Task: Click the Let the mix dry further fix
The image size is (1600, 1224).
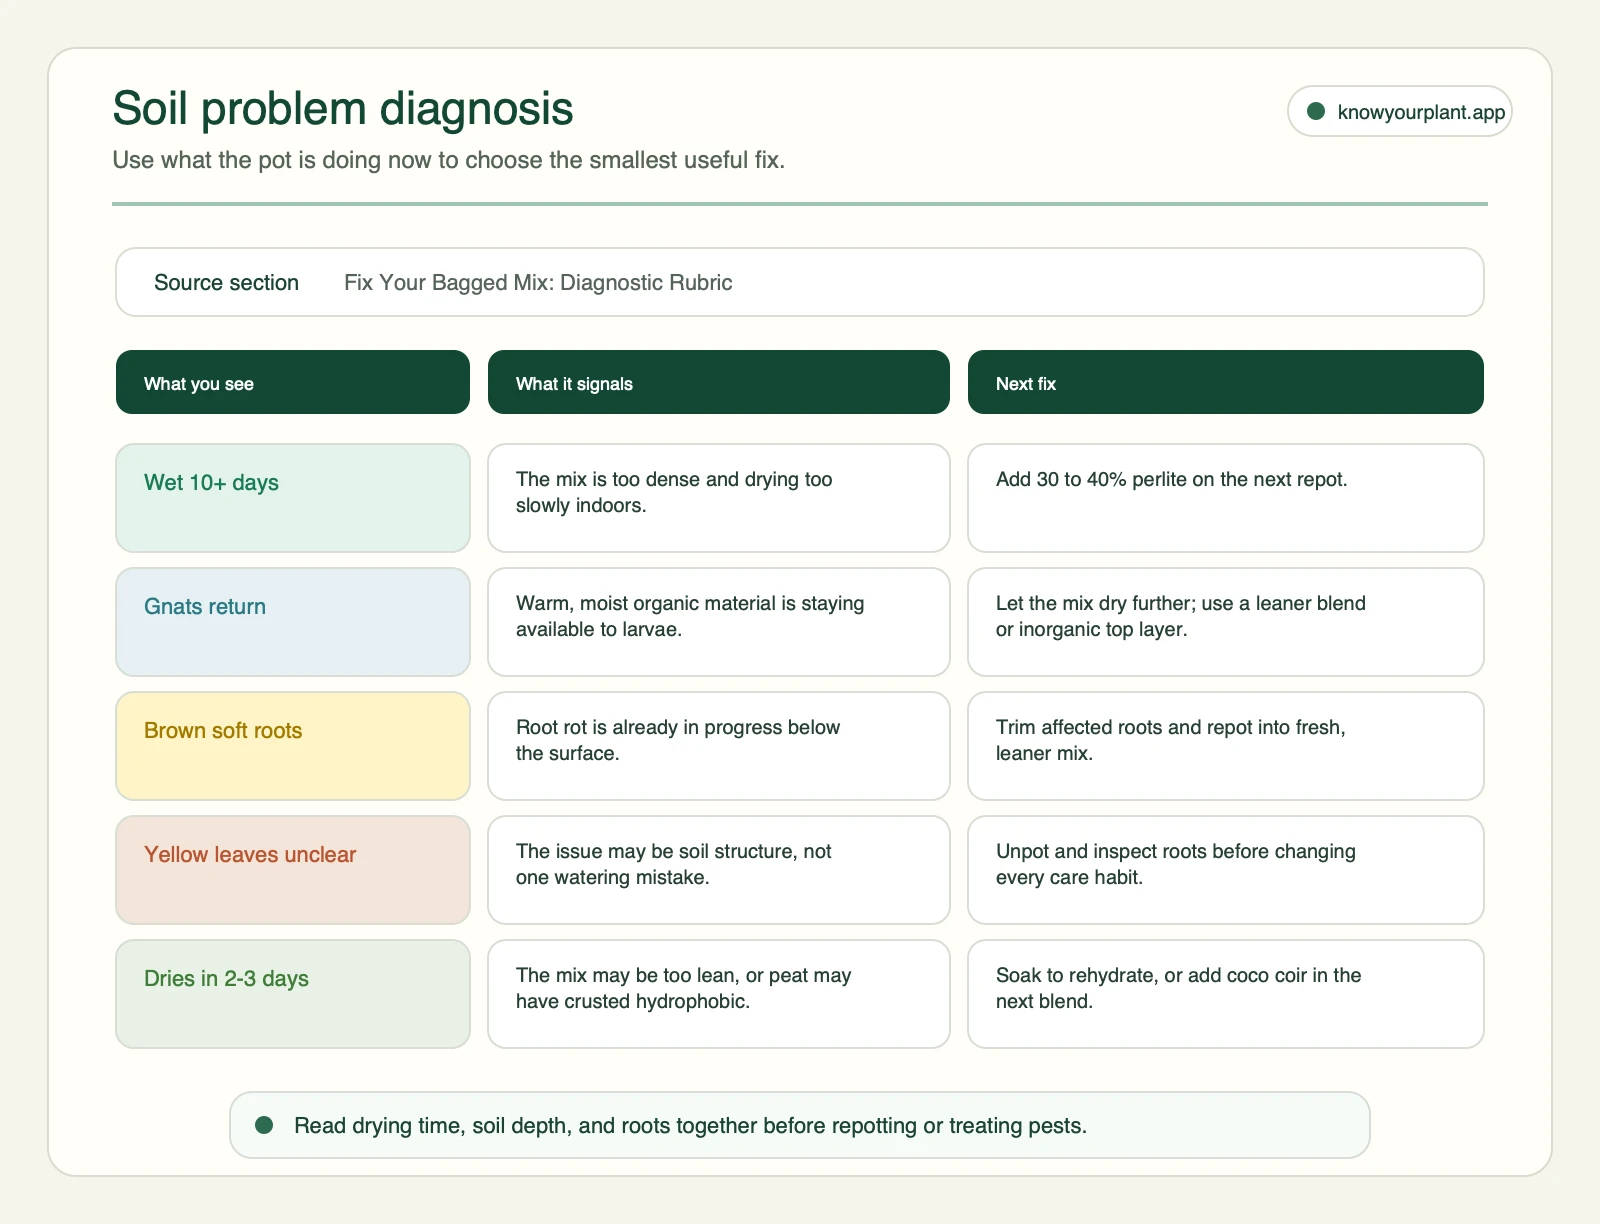Action: 1226,622
